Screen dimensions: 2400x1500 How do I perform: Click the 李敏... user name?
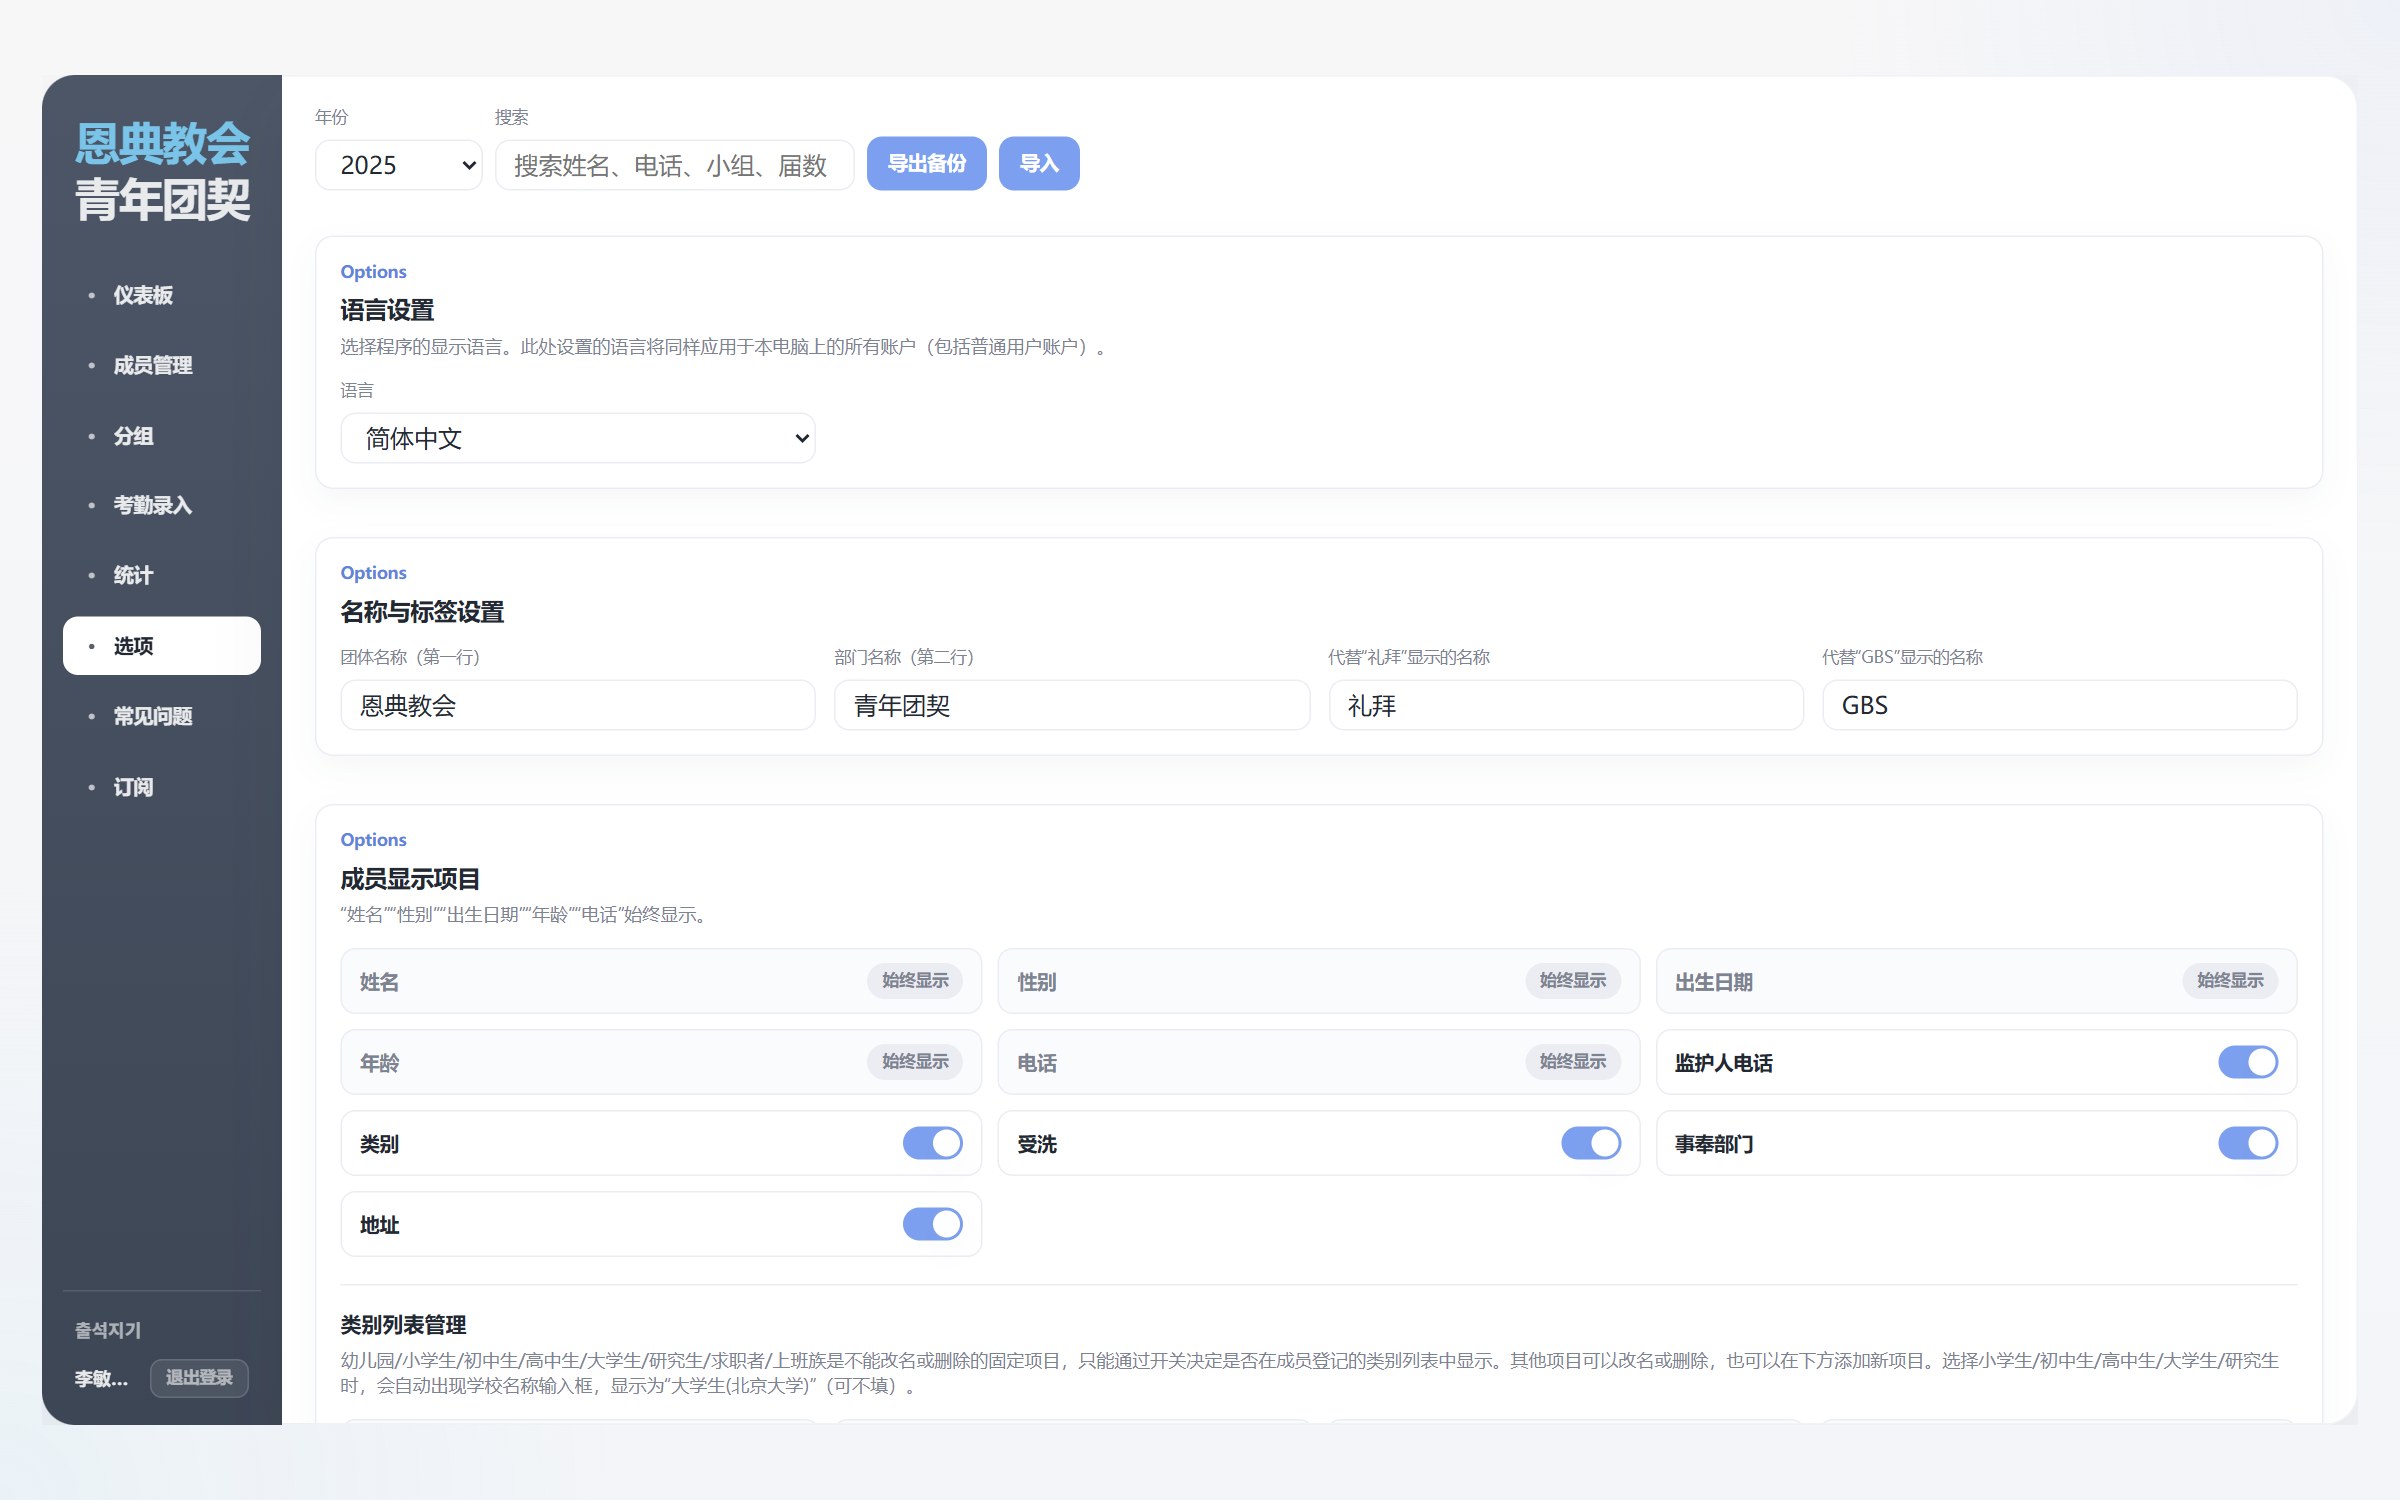coord(101,1379)
